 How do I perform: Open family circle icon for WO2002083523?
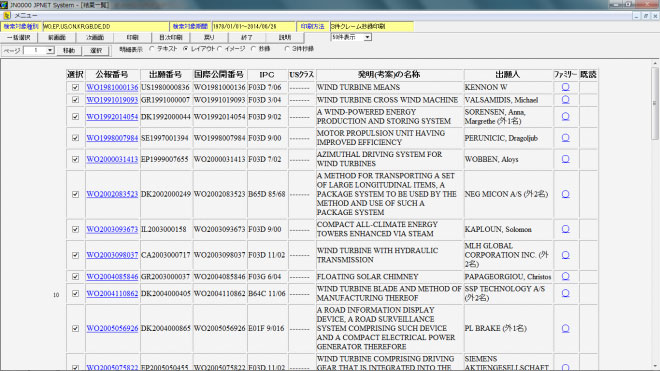(x=565, y=194)
